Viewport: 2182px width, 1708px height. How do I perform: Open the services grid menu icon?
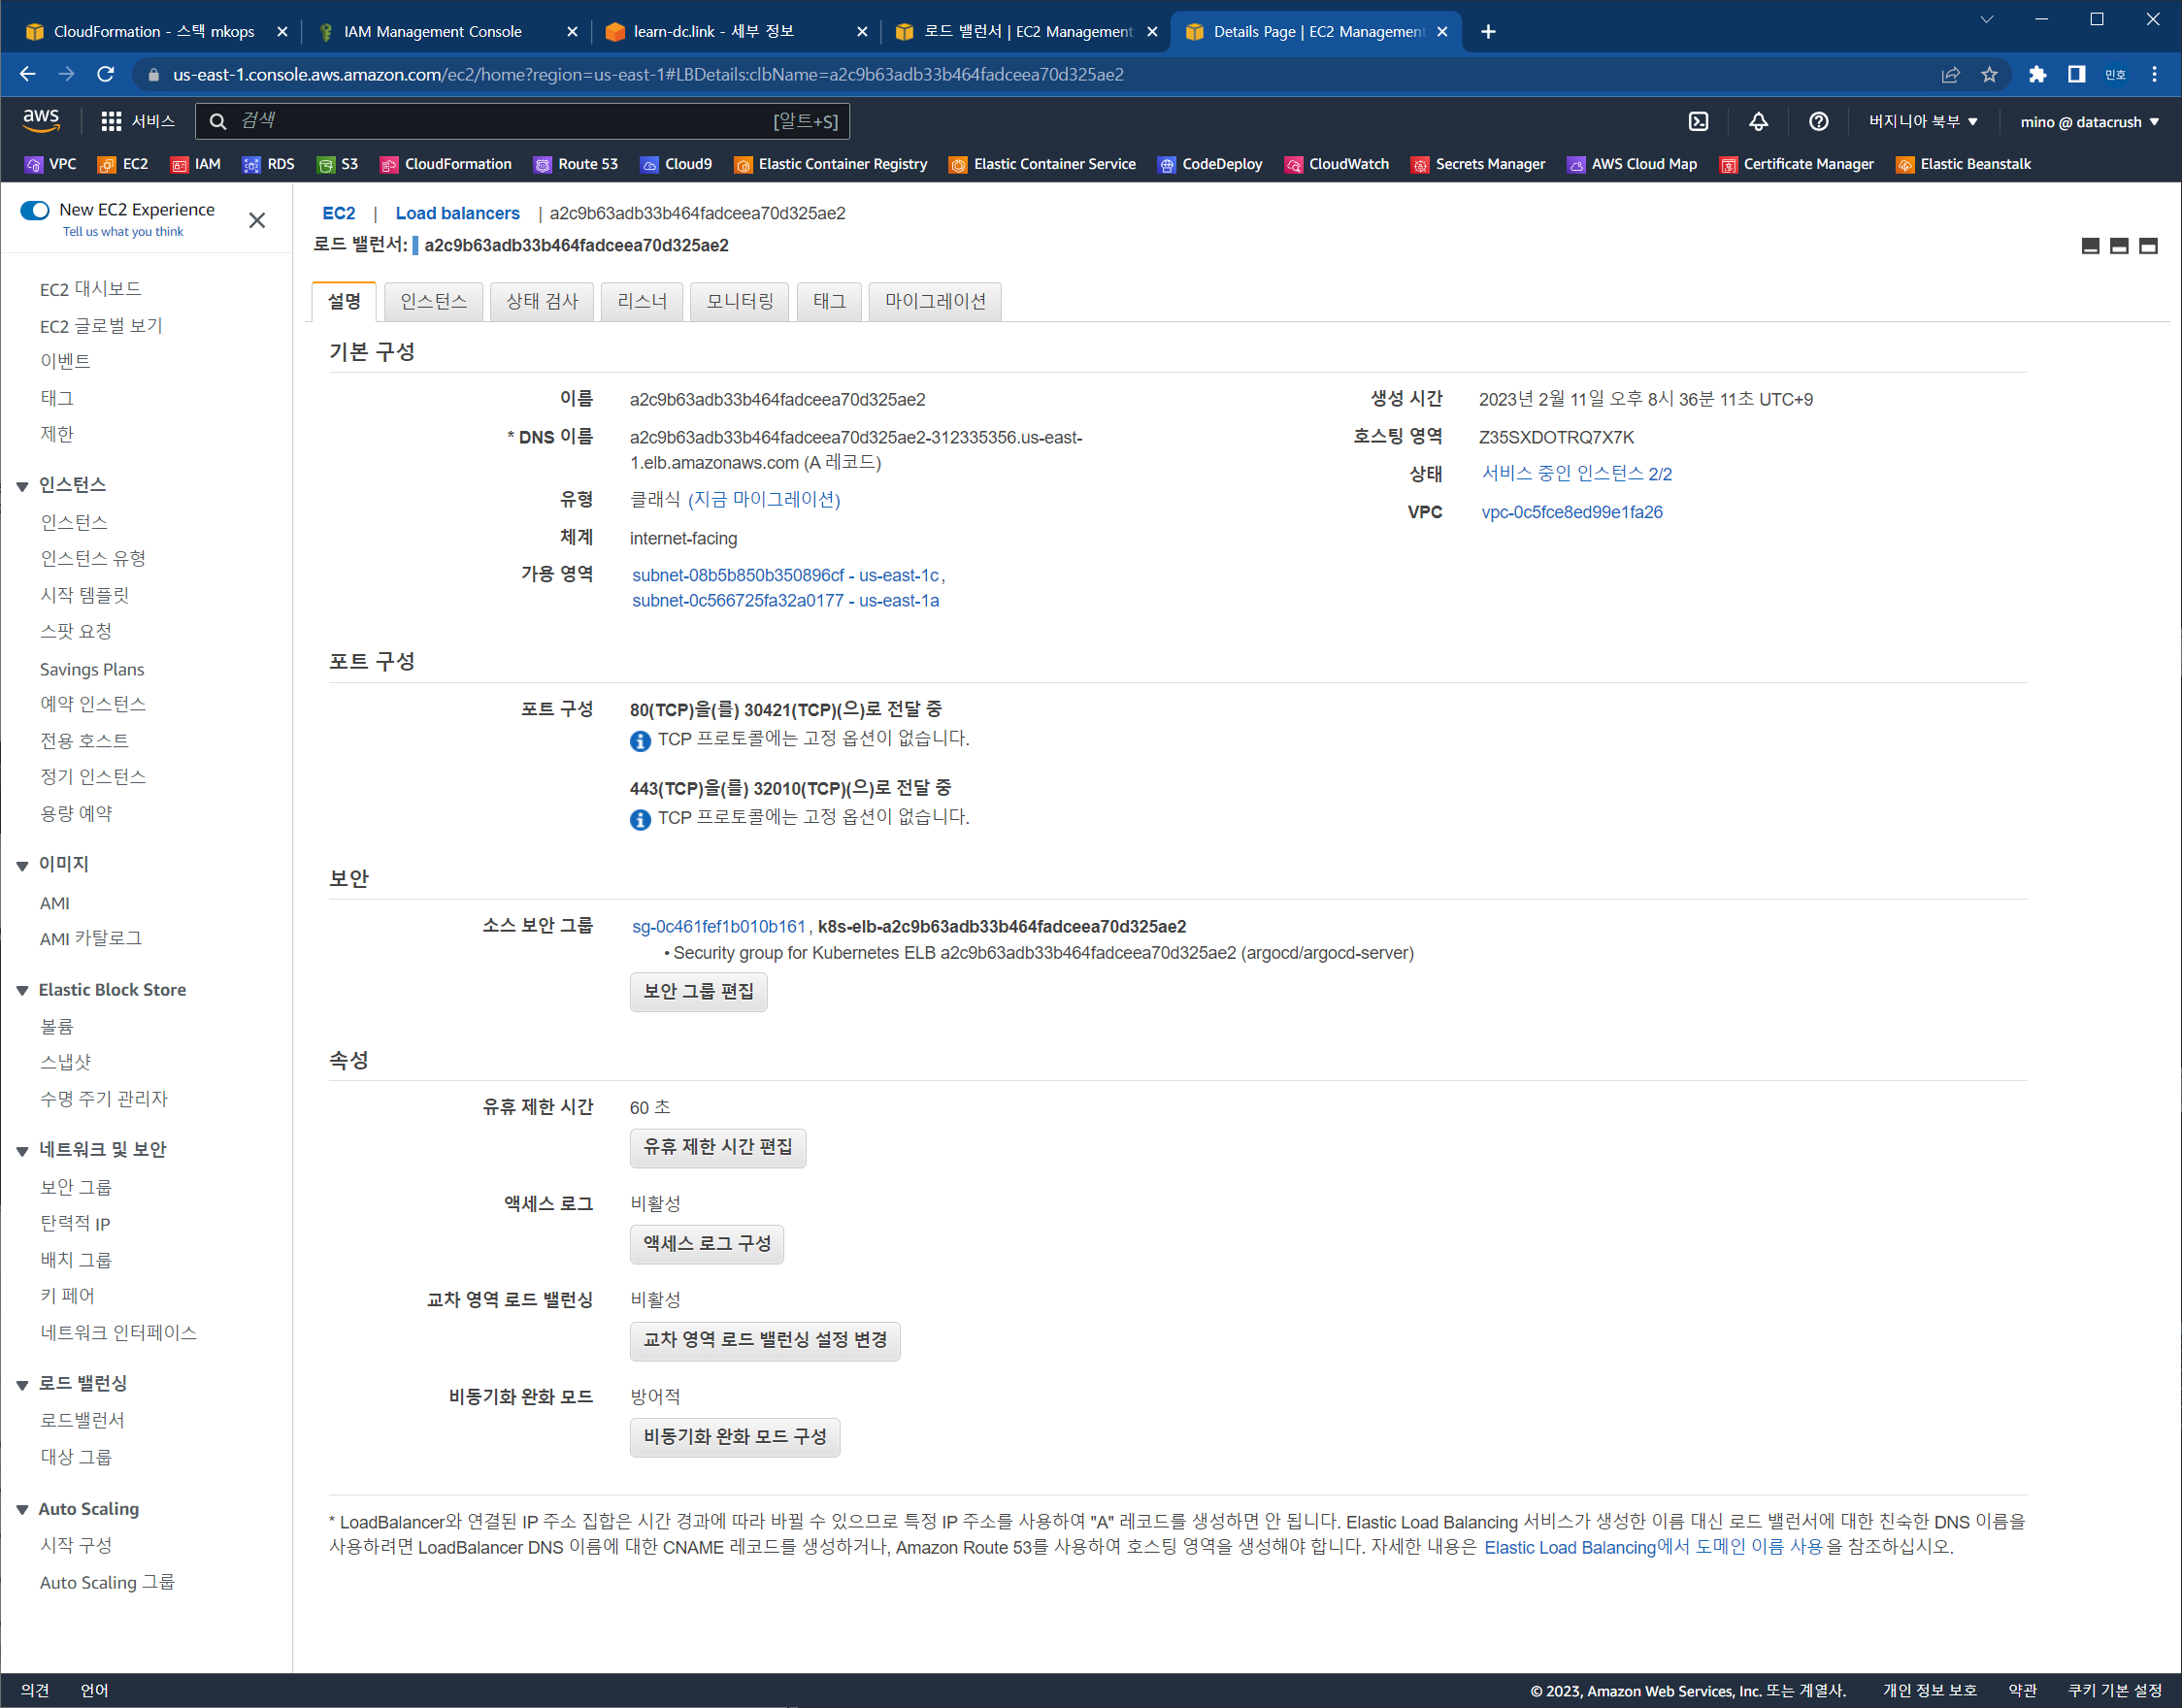tap(111, 121)
